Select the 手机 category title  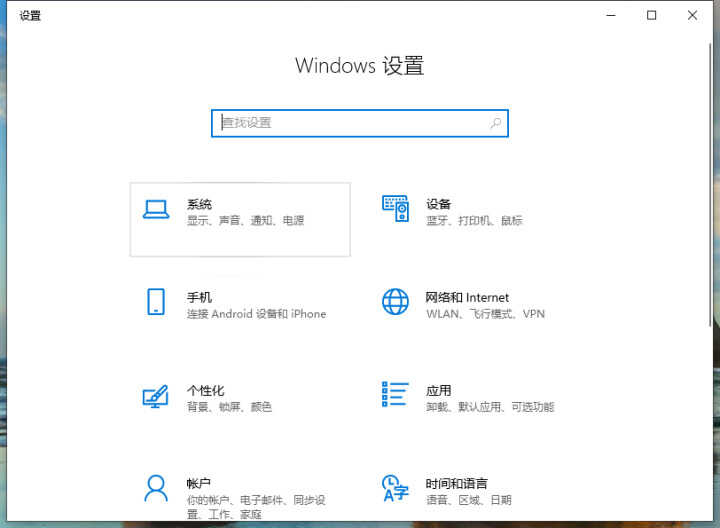(199, 297)
